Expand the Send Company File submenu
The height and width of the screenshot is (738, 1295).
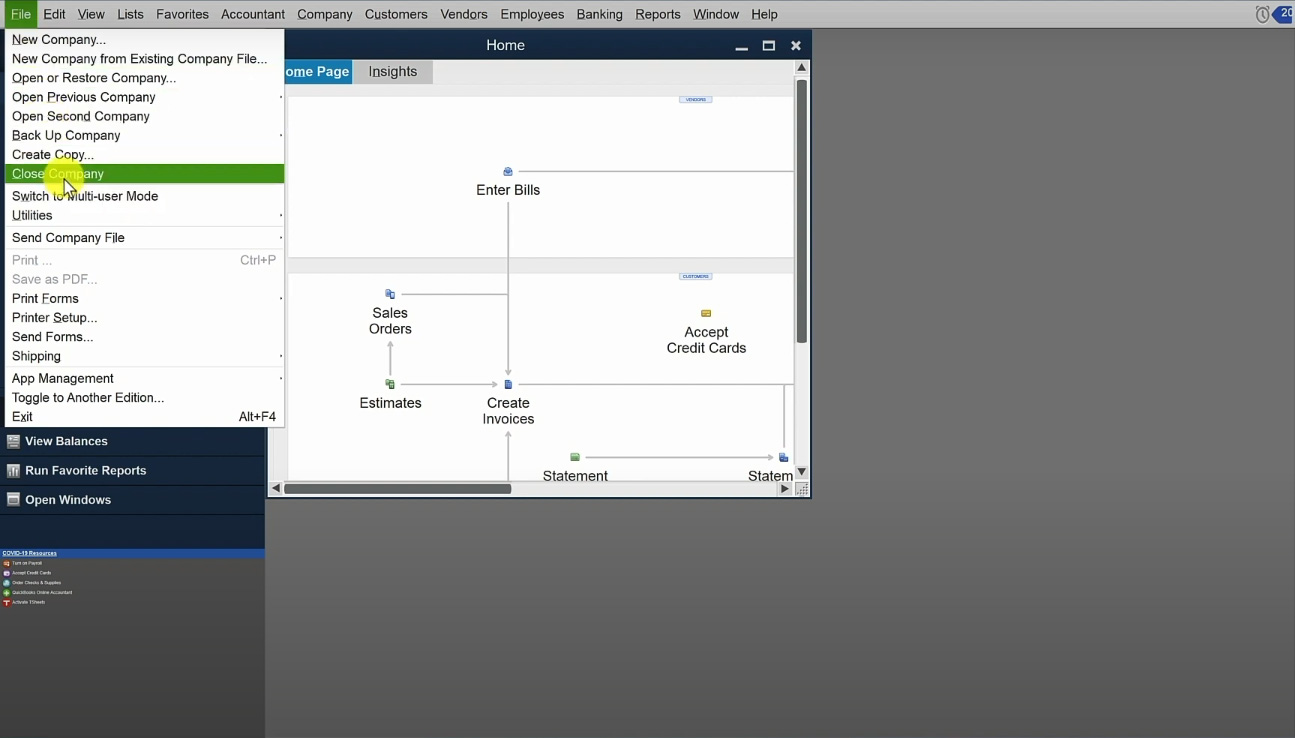pyautogui.click(x=145, y=238)
